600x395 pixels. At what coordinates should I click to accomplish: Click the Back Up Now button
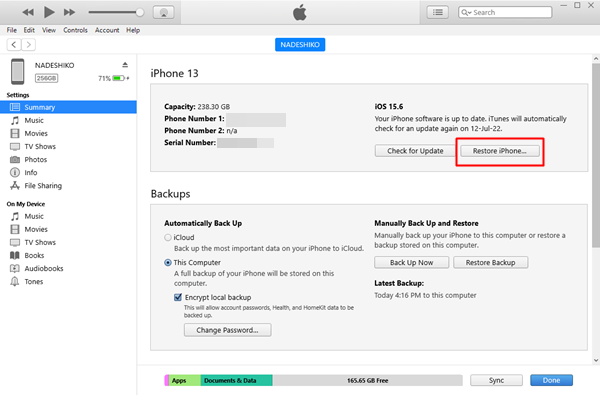click(411, 263)
